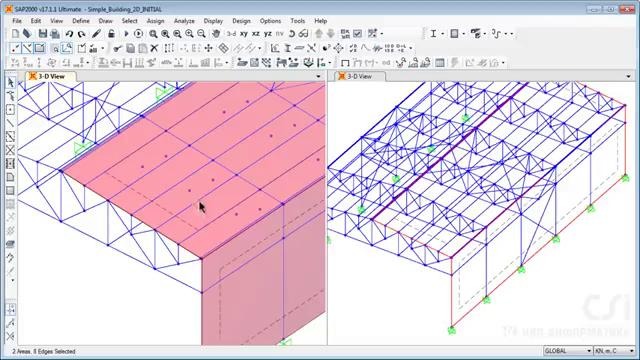Click the Run Analysis play arrow
This screenshot has width=640, height=360.
tap(126, 34)
